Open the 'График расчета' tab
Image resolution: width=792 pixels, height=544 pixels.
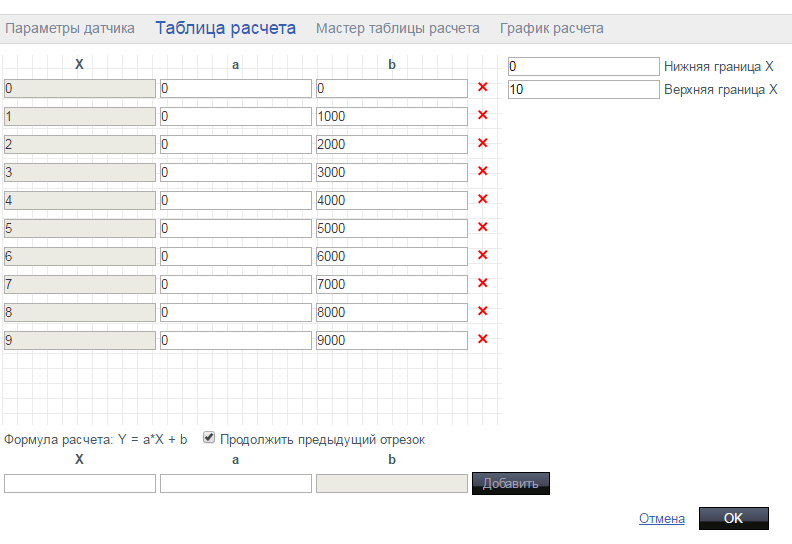point(551,29)
